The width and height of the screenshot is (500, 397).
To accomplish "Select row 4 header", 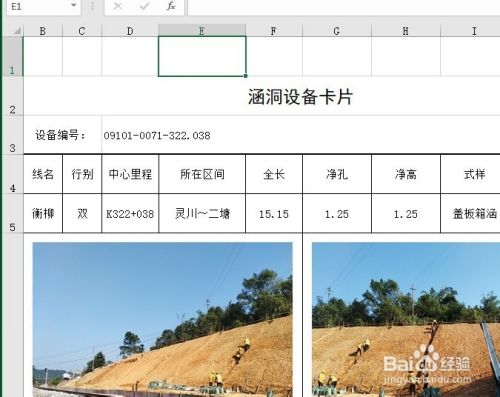I will point(12,174).
